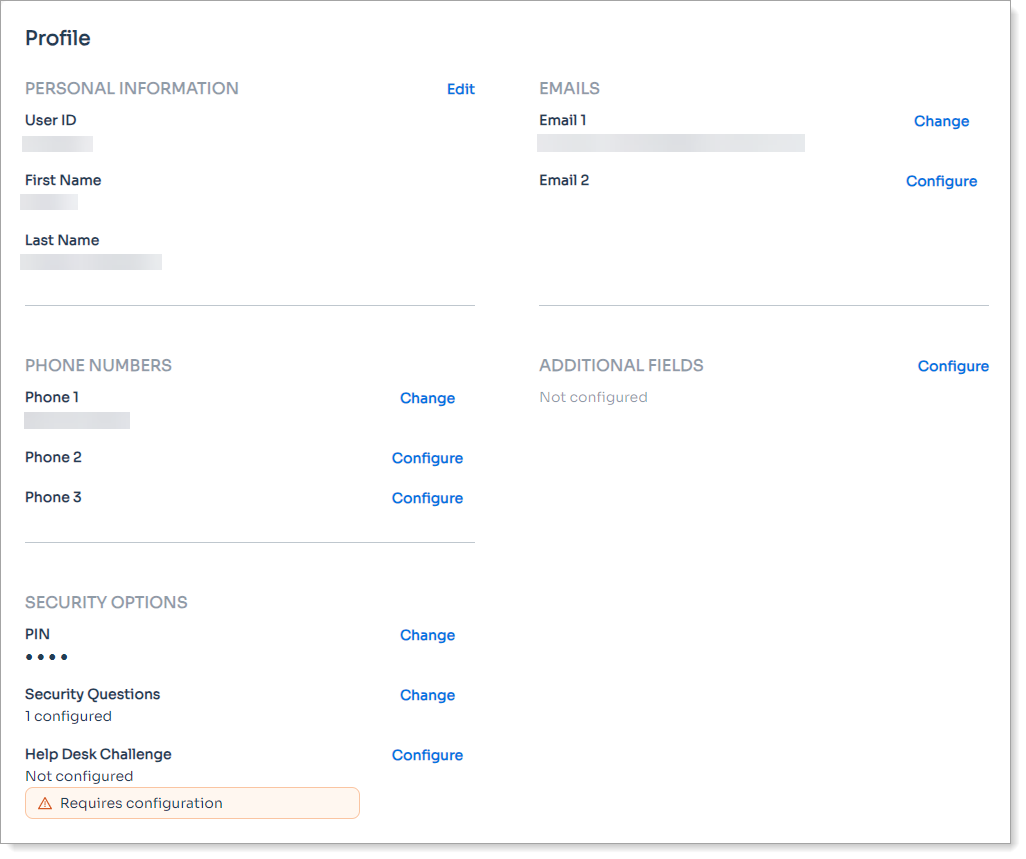Image resolution: width=1026 pixels, height=859 pixels.
Task: Configure the Help Desk Challenge
Action: (x=427, y=755)
